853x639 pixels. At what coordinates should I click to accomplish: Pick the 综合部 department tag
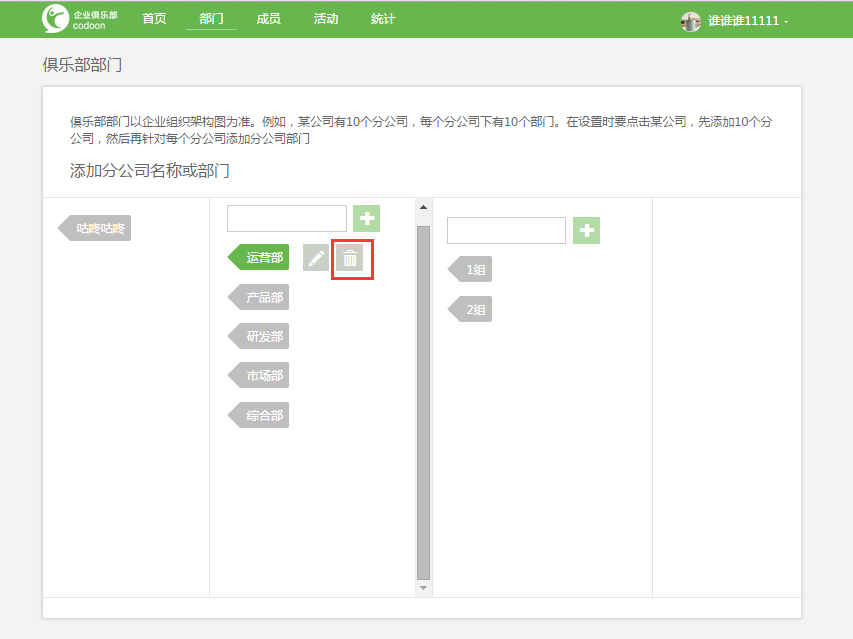(258, 415)
